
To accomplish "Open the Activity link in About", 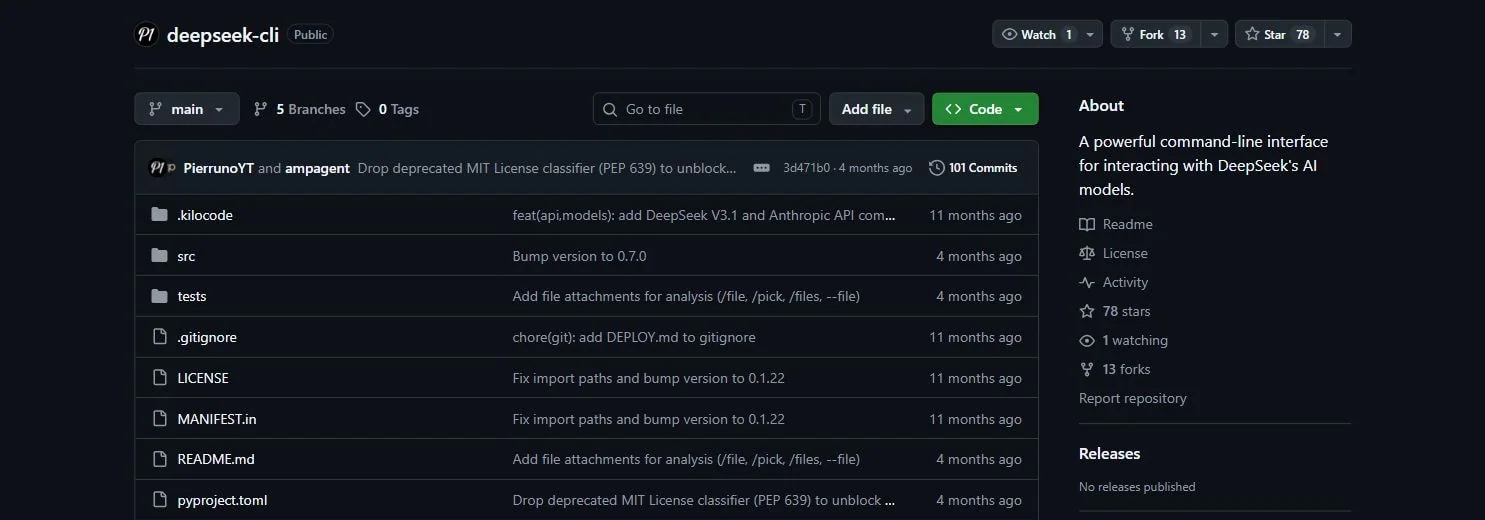I will [x=1125, y=282].
